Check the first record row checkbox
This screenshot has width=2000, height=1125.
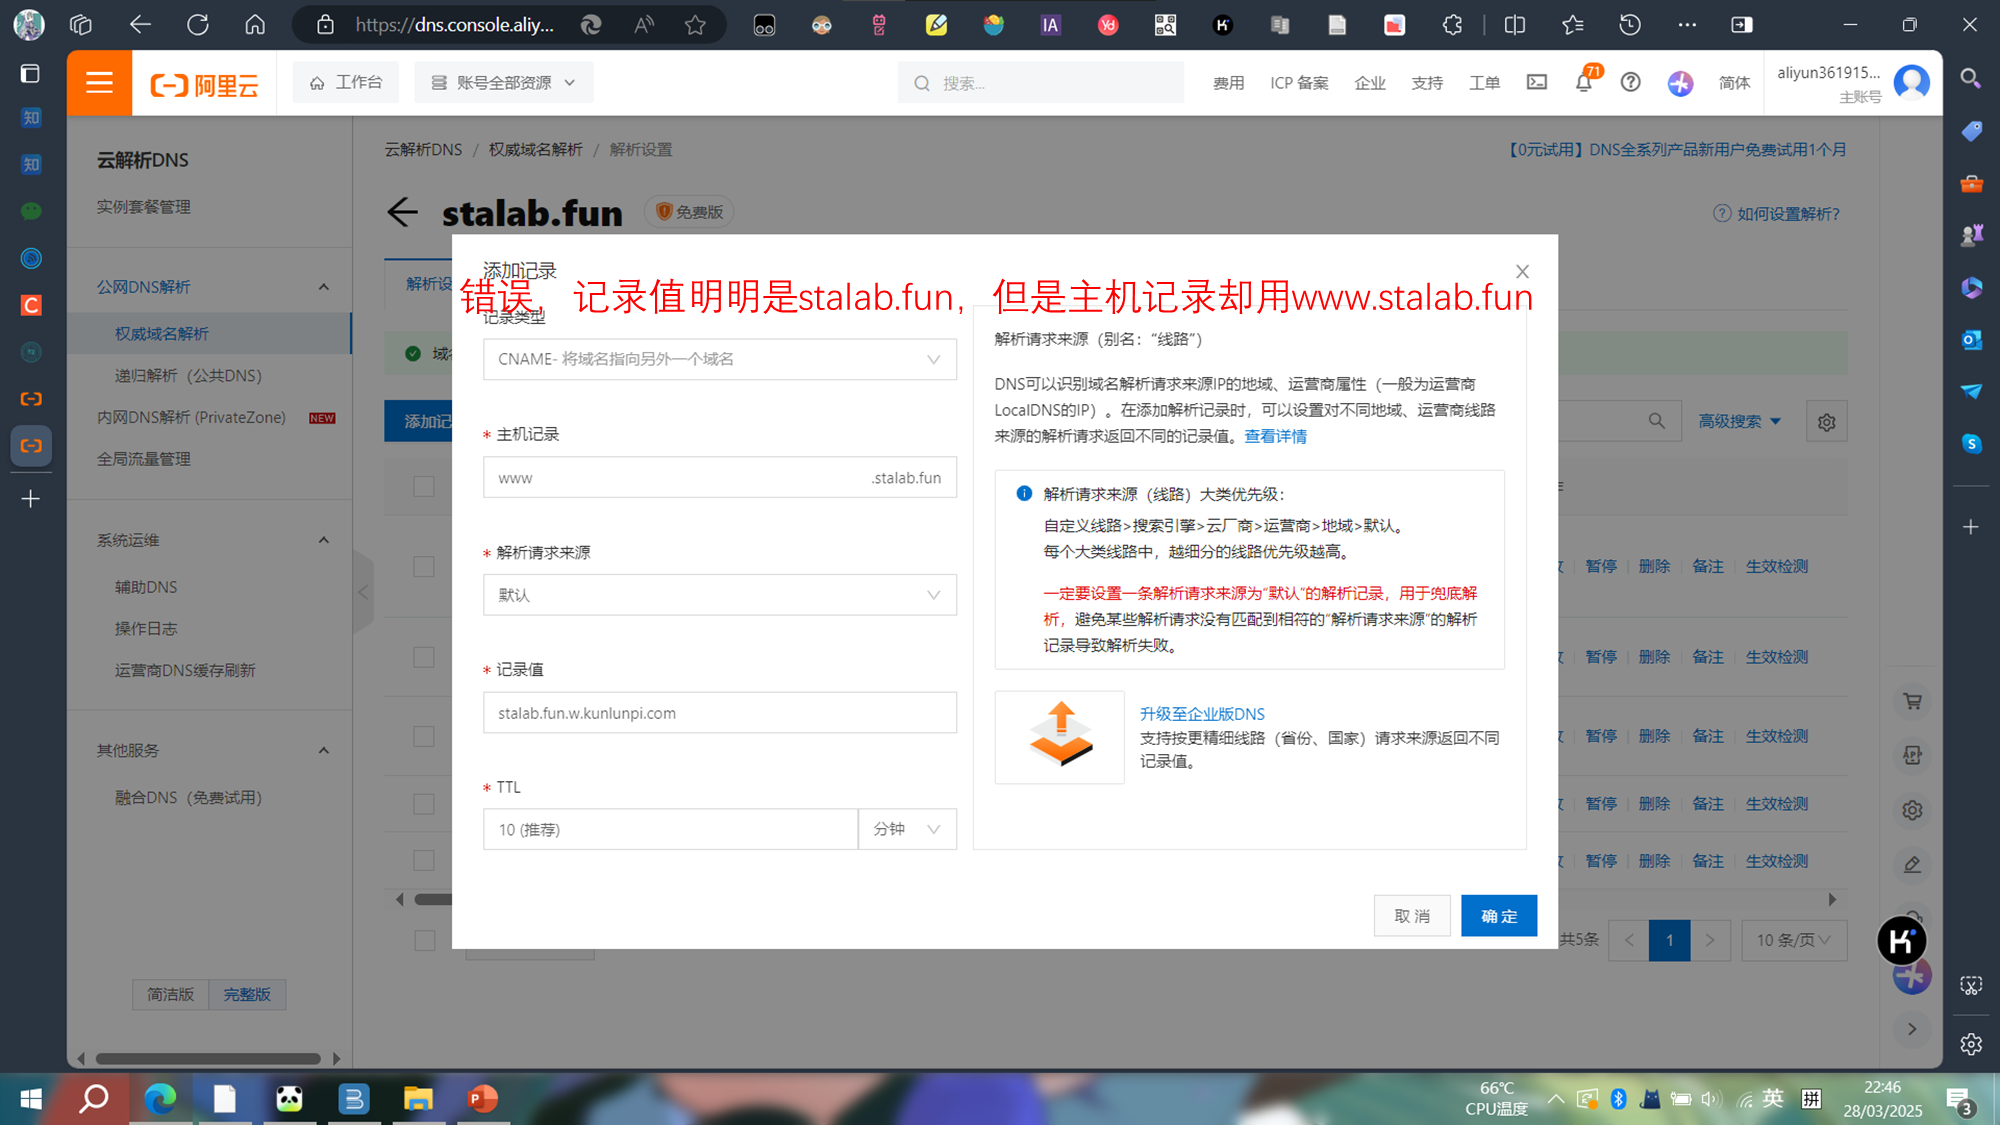(424, 567)
